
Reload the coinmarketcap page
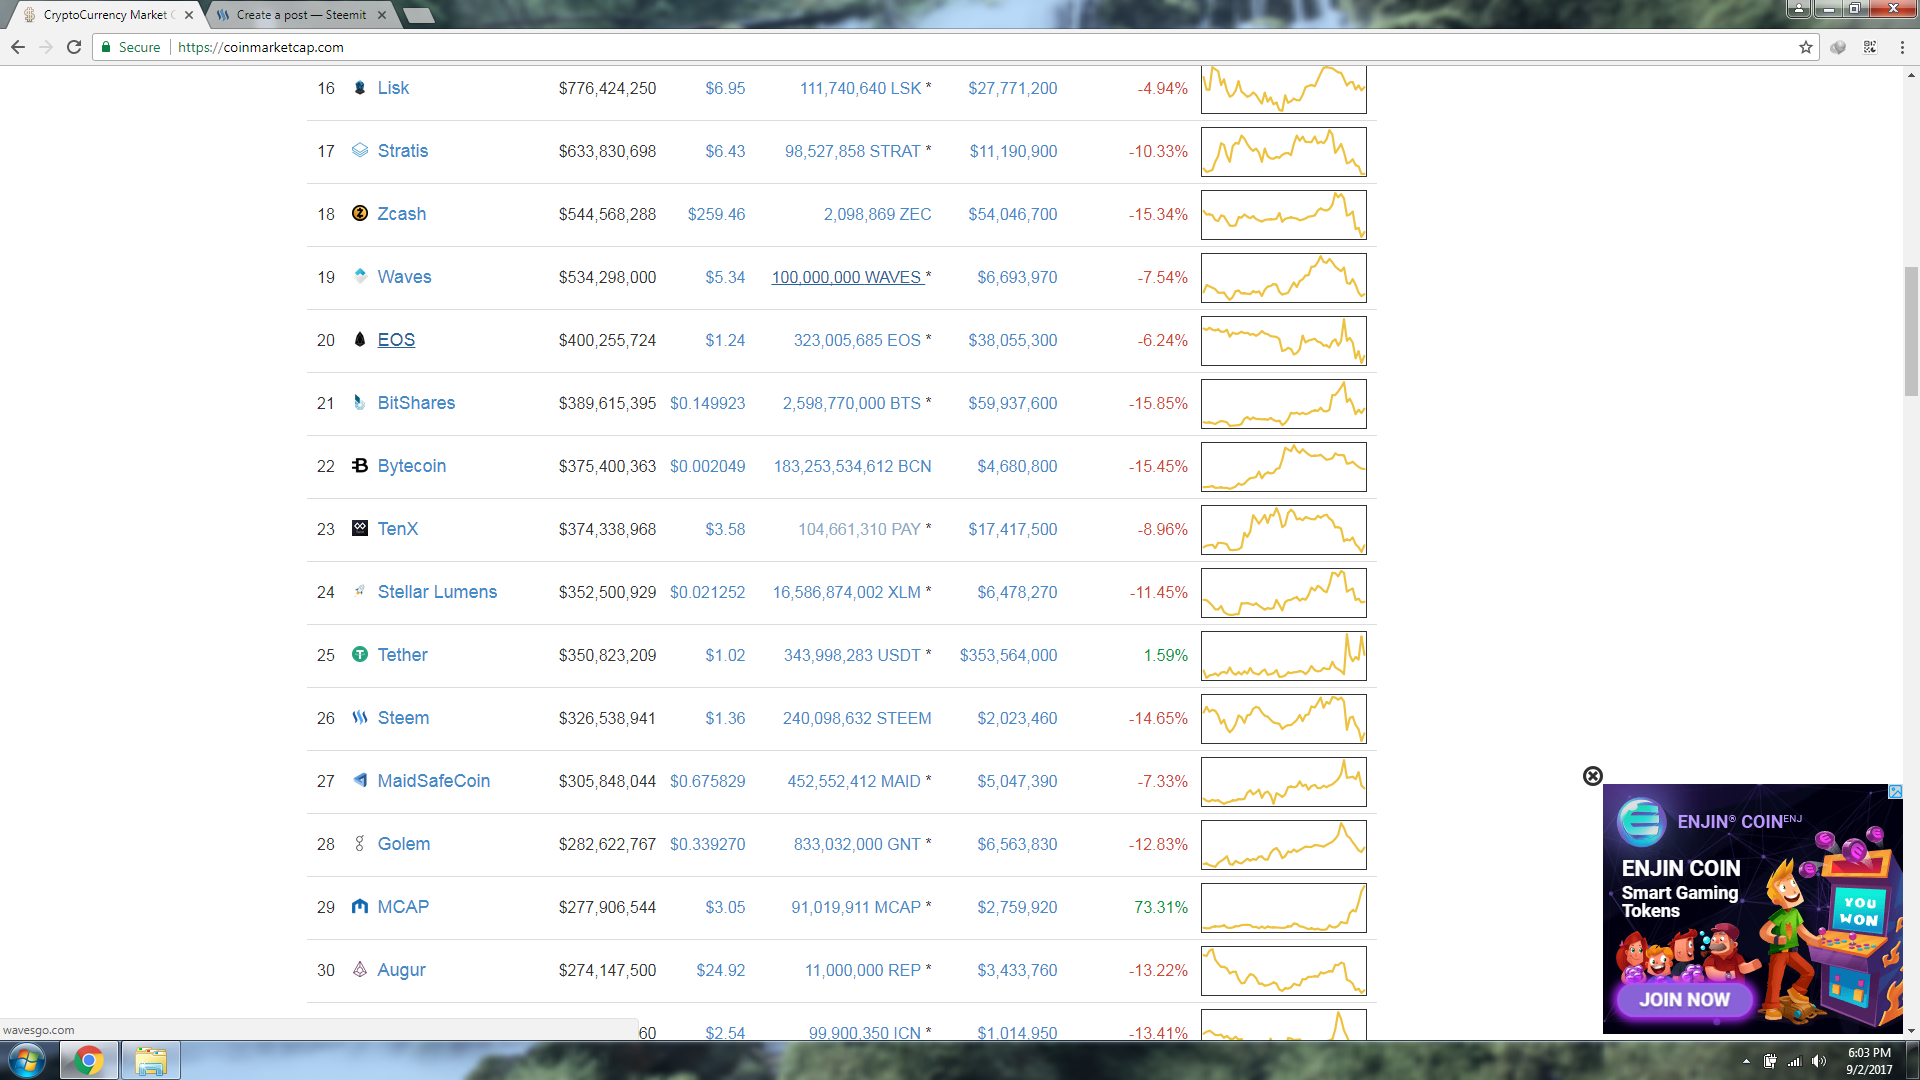[x=74, y=47]
